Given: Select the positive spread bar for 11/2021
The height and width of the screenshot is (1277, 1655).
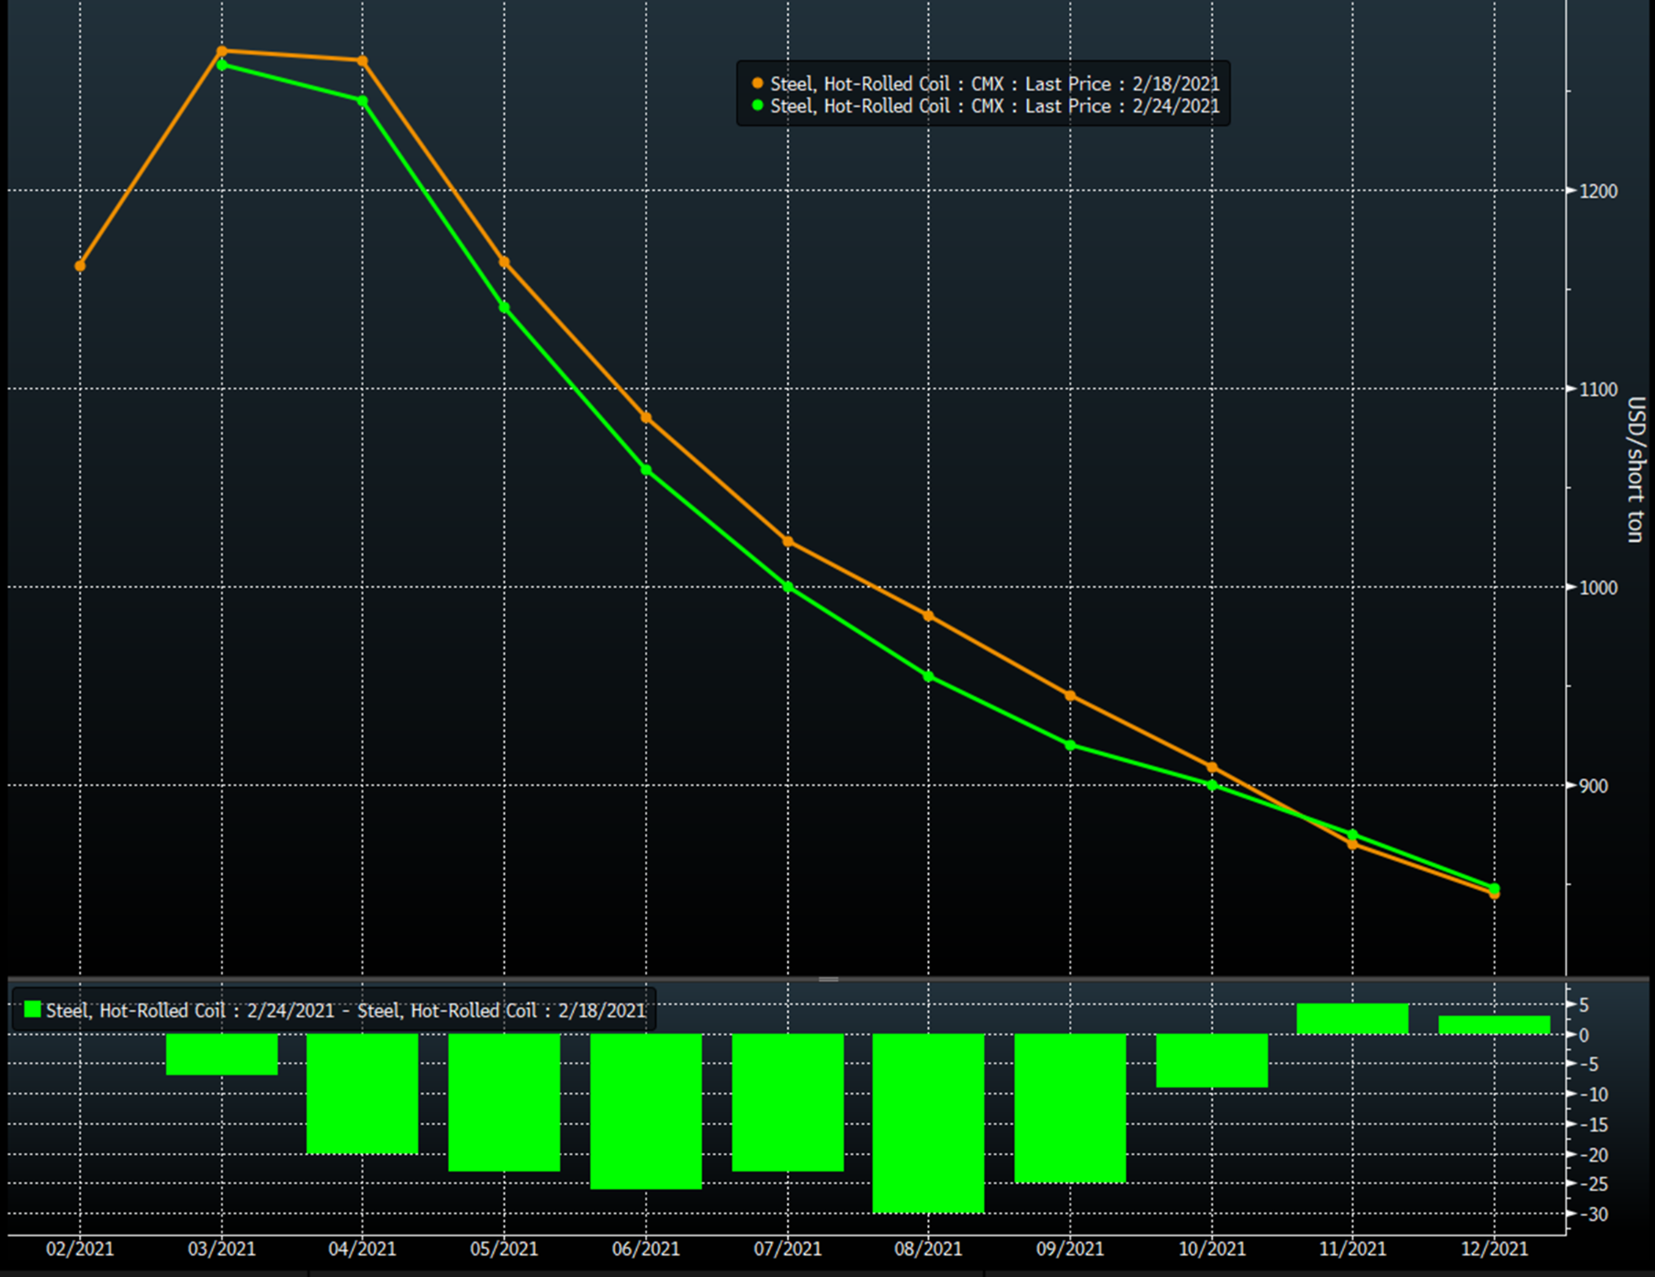Looking at the screenshot, I should 1352,1019.
